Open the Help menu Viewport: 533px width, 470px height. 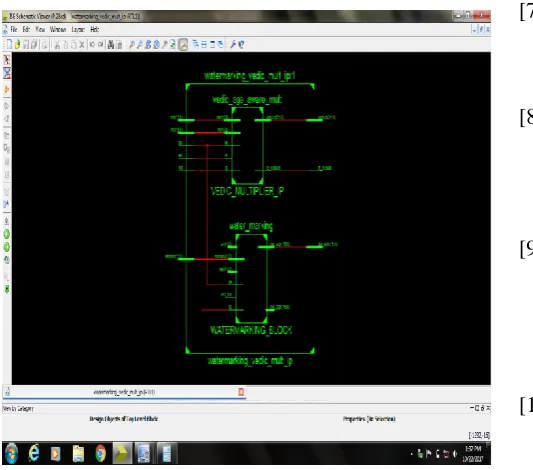(94, 30)
